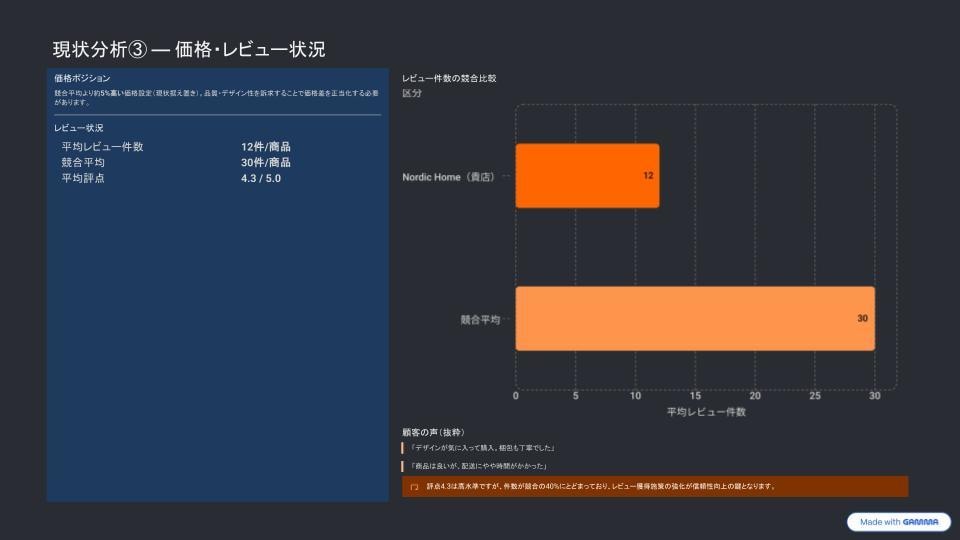Click chart title レビュー件数の競合比較

click(x=449, y=78)
